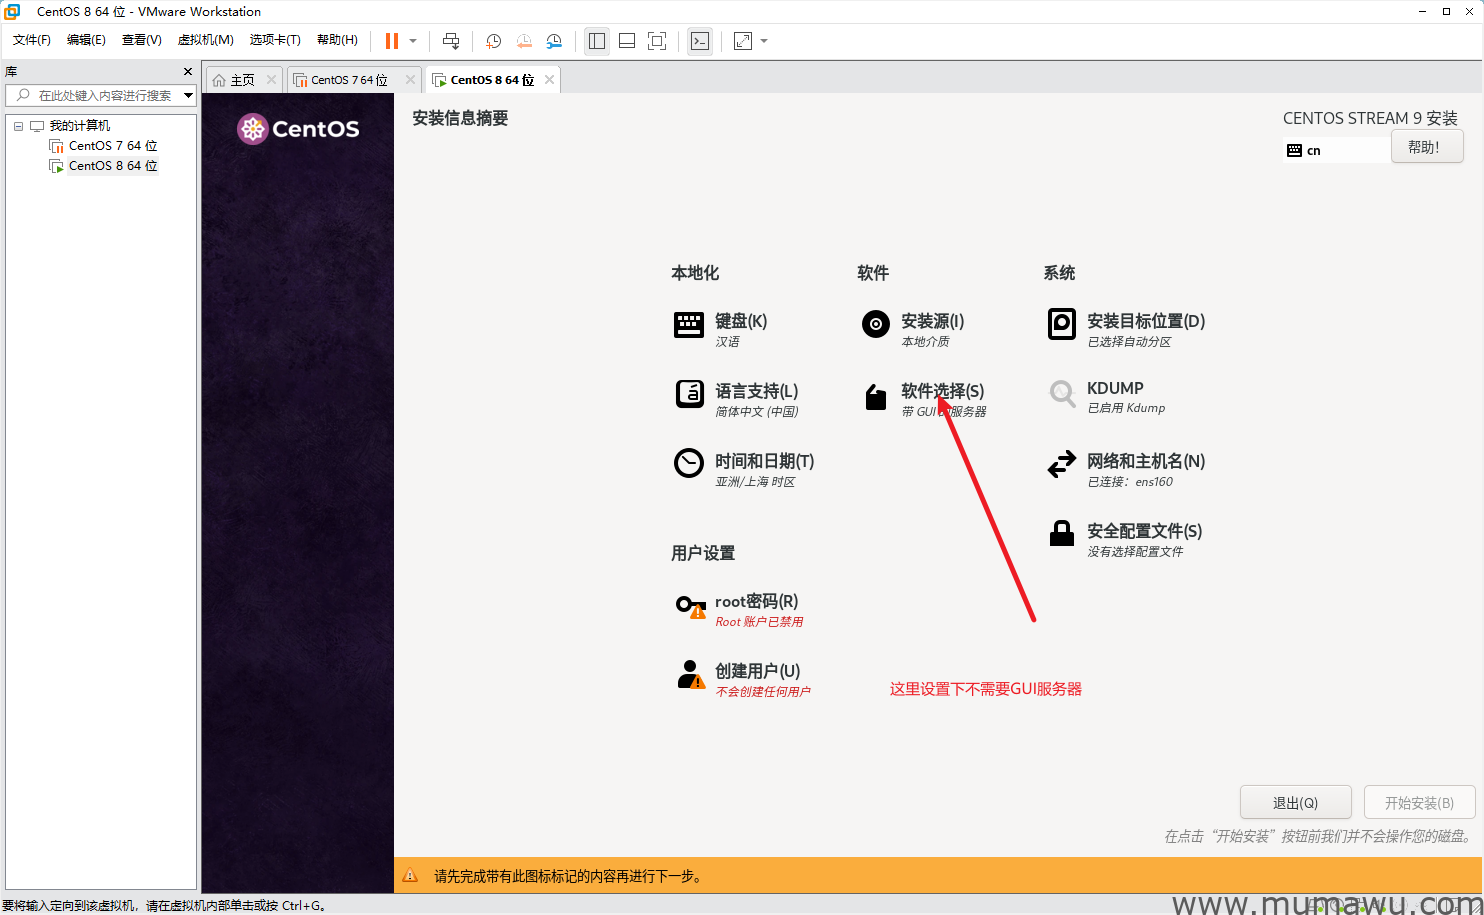Open the keyboard layout settings icon
Viewport: 1484px width, 915px height.
pyautogui.click(x=689, y=324)
